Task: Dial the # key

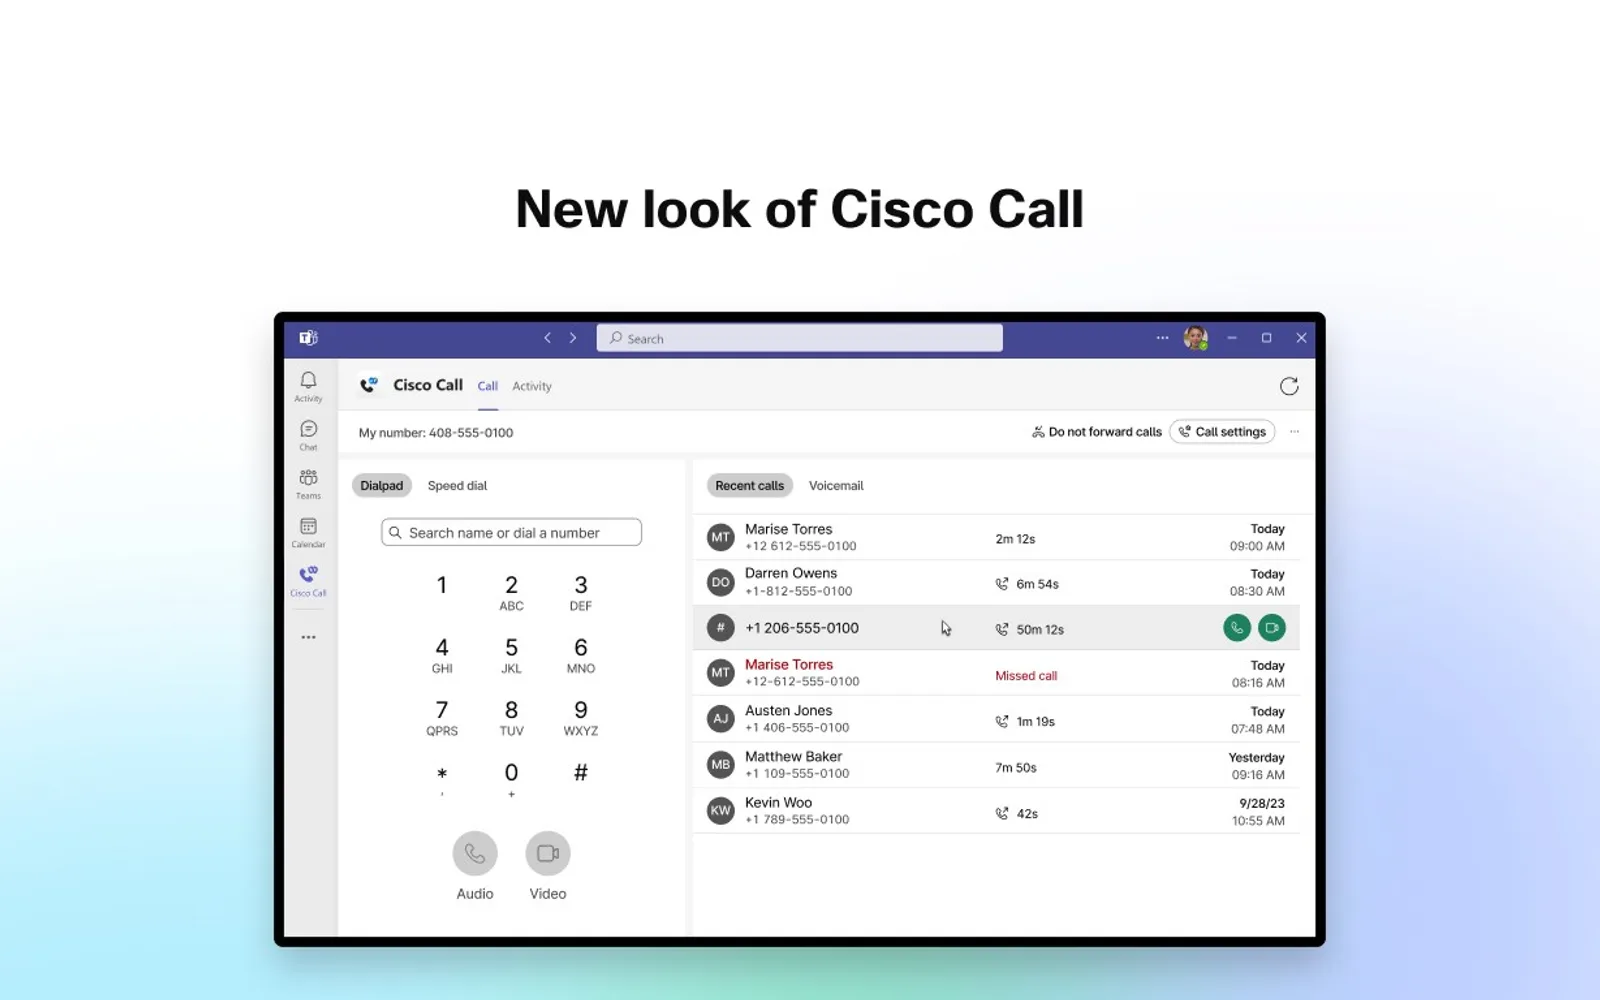Action: [581, 772]
